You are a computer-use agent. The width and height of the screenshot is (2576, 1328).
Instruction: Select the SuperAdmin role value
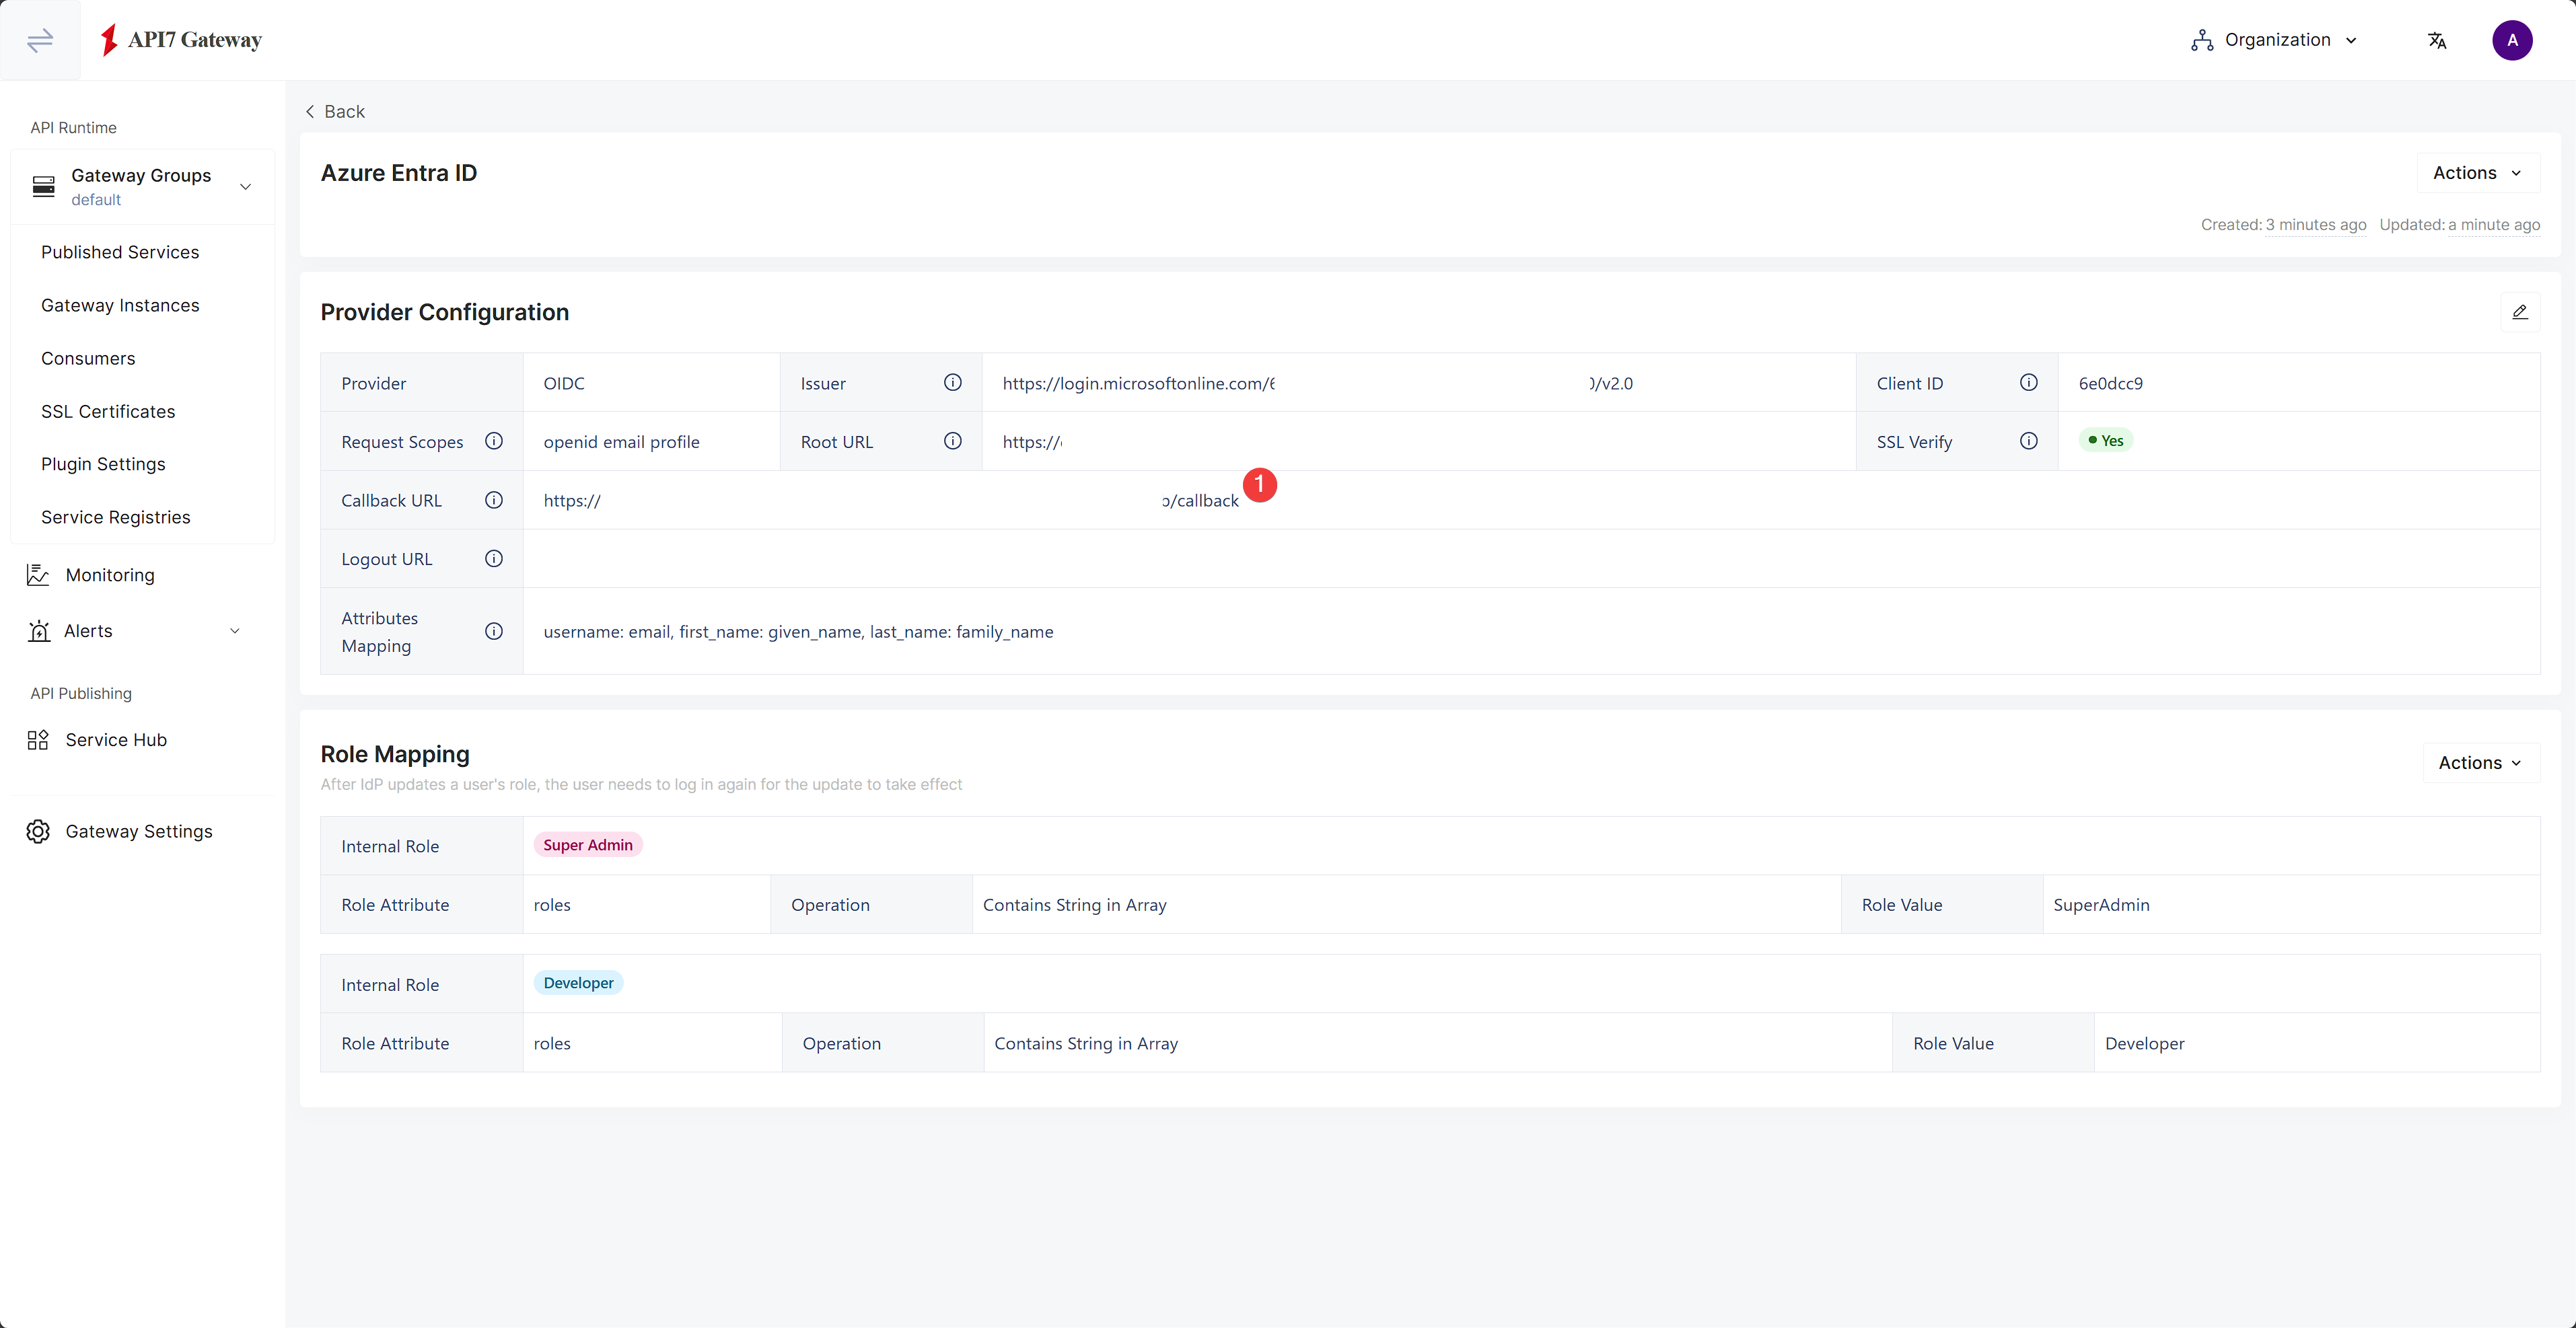coord(2101,905)
